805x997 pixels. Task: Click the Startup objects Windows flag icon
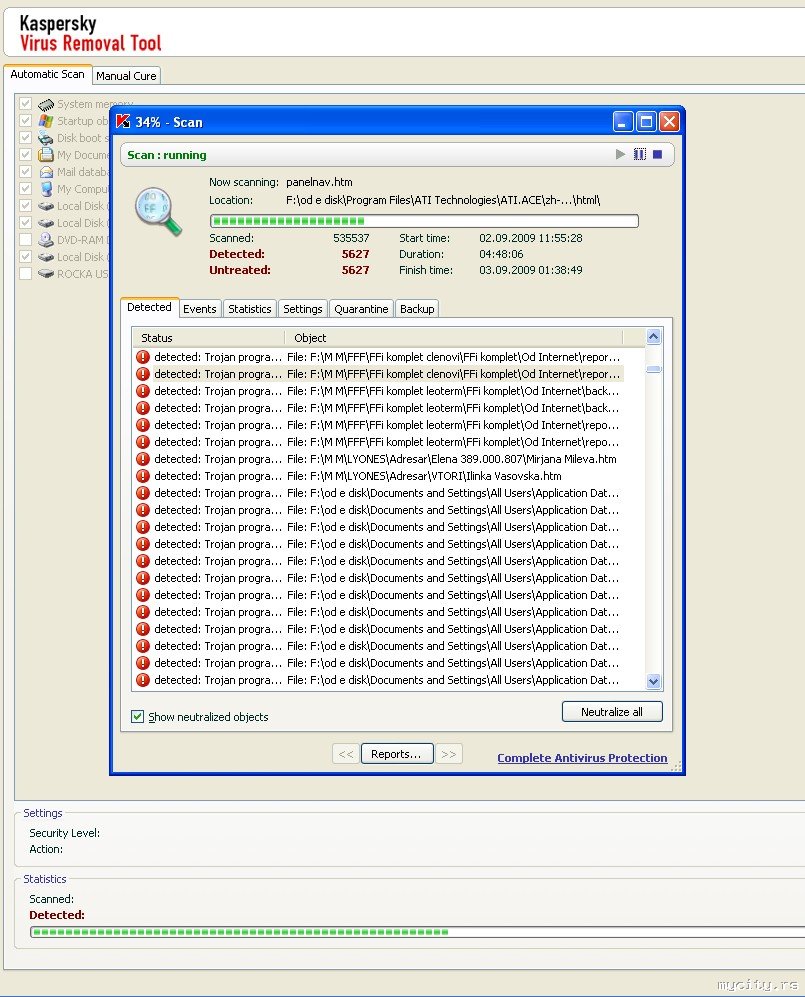46,121
